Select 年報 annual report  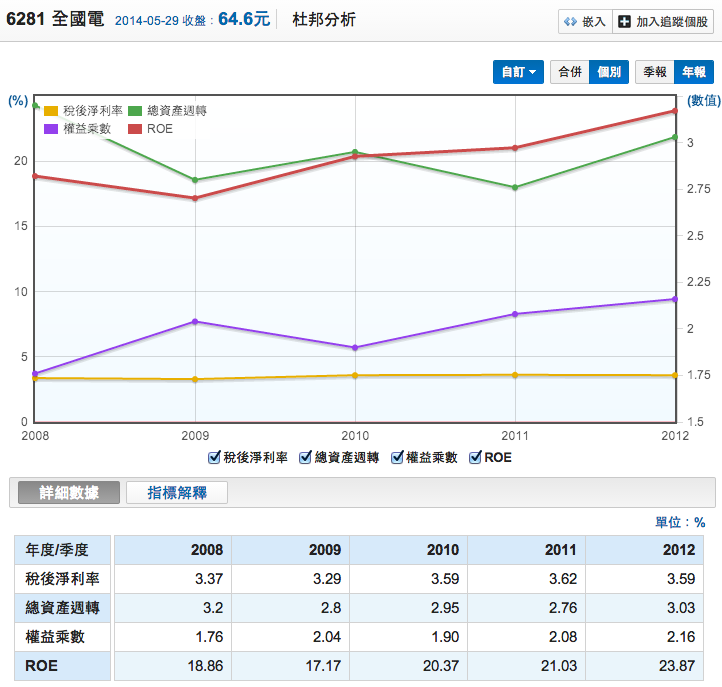[x=693, y=72]
